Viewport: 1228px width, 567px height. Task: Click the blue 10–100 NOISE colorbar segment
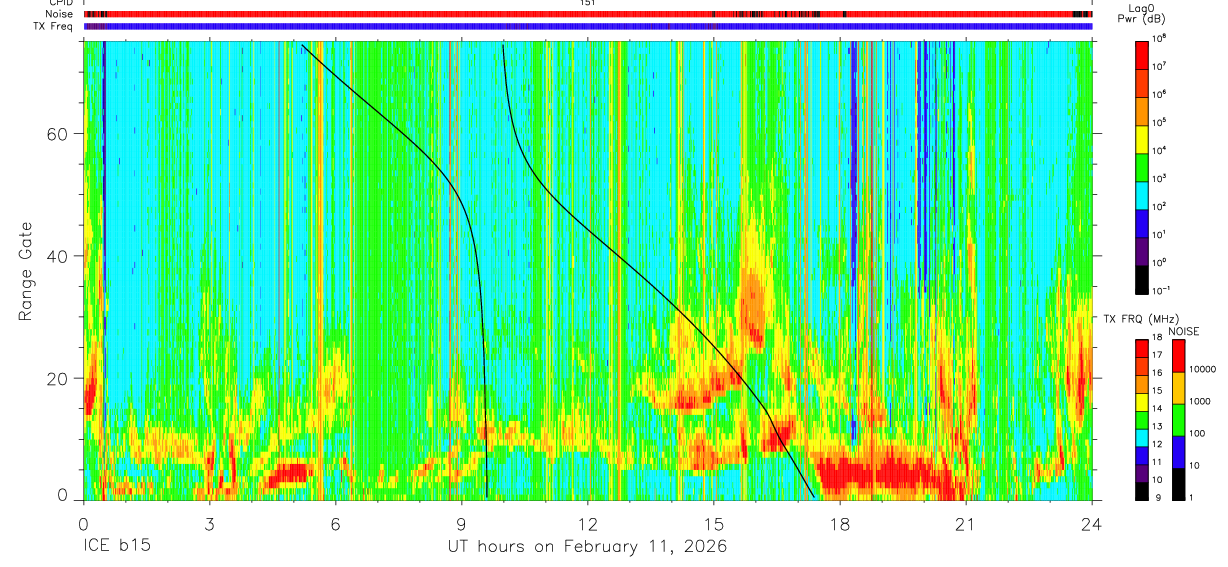(1178, 452)
